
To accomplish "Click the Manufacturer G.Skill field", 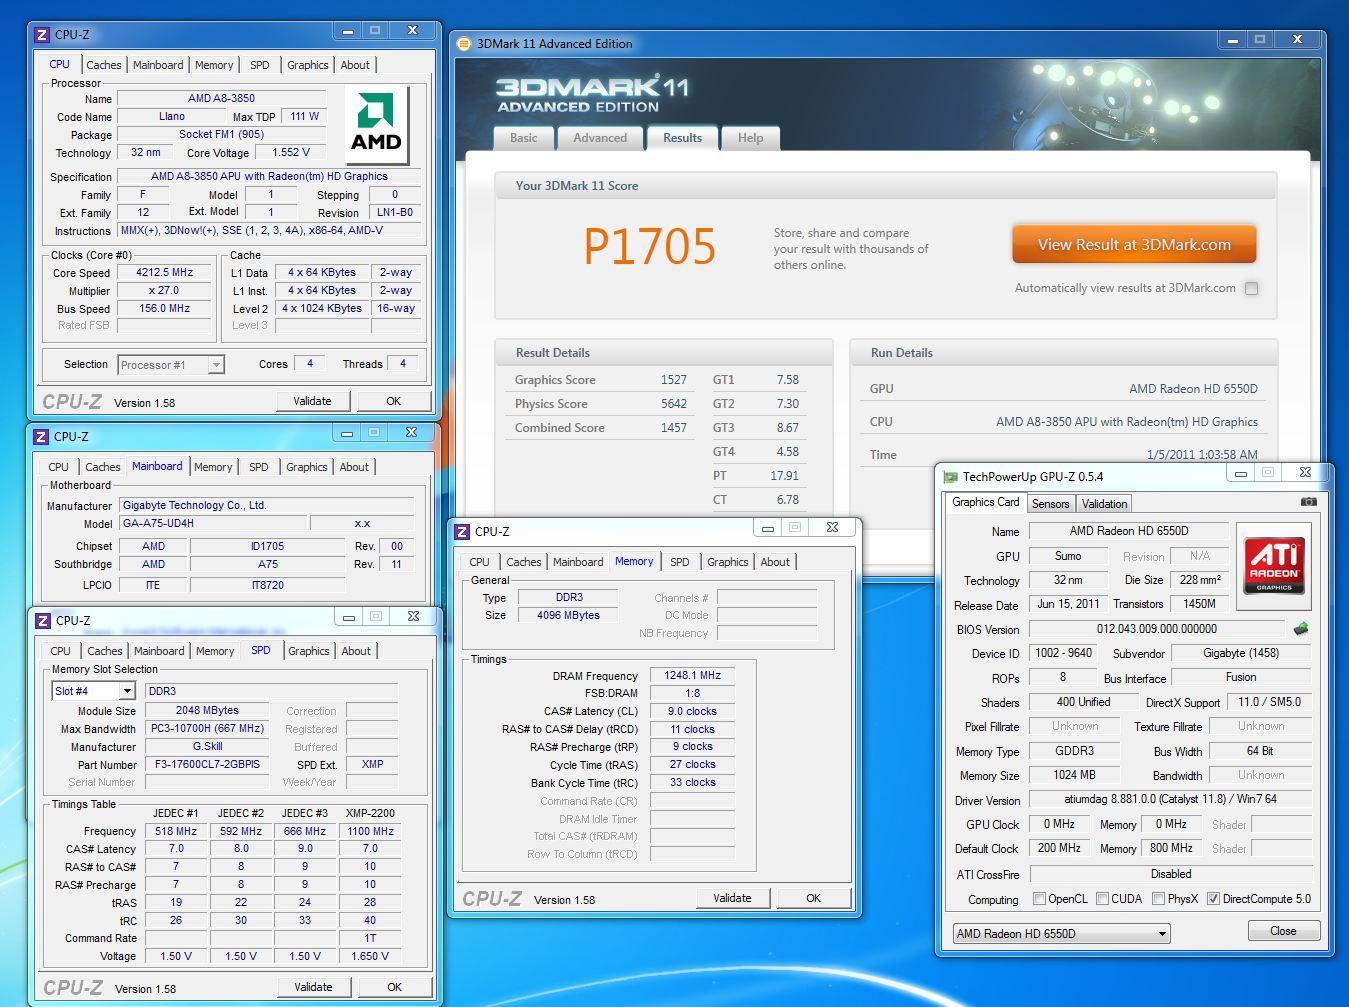I will (207, 746).
